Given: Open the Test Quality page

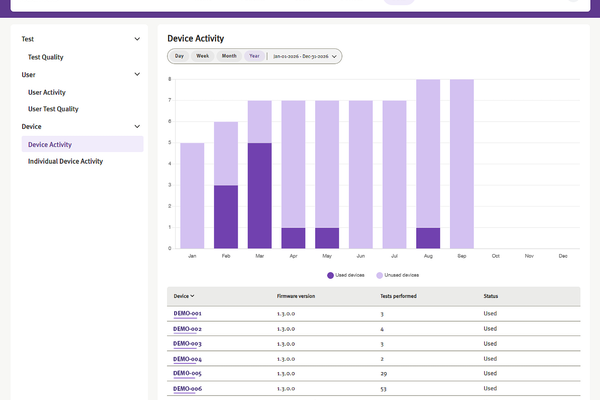Looking at the screenshot, I should [46, 57].
